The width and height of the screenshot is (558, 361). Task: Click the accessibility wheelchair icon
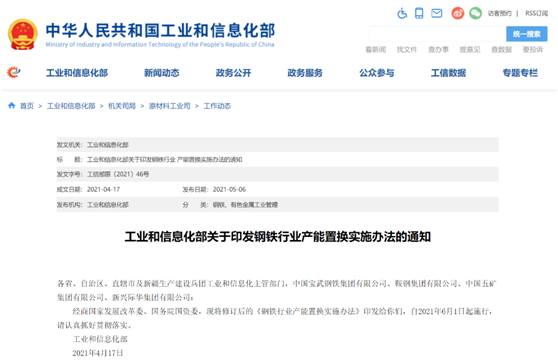[402, 14]
